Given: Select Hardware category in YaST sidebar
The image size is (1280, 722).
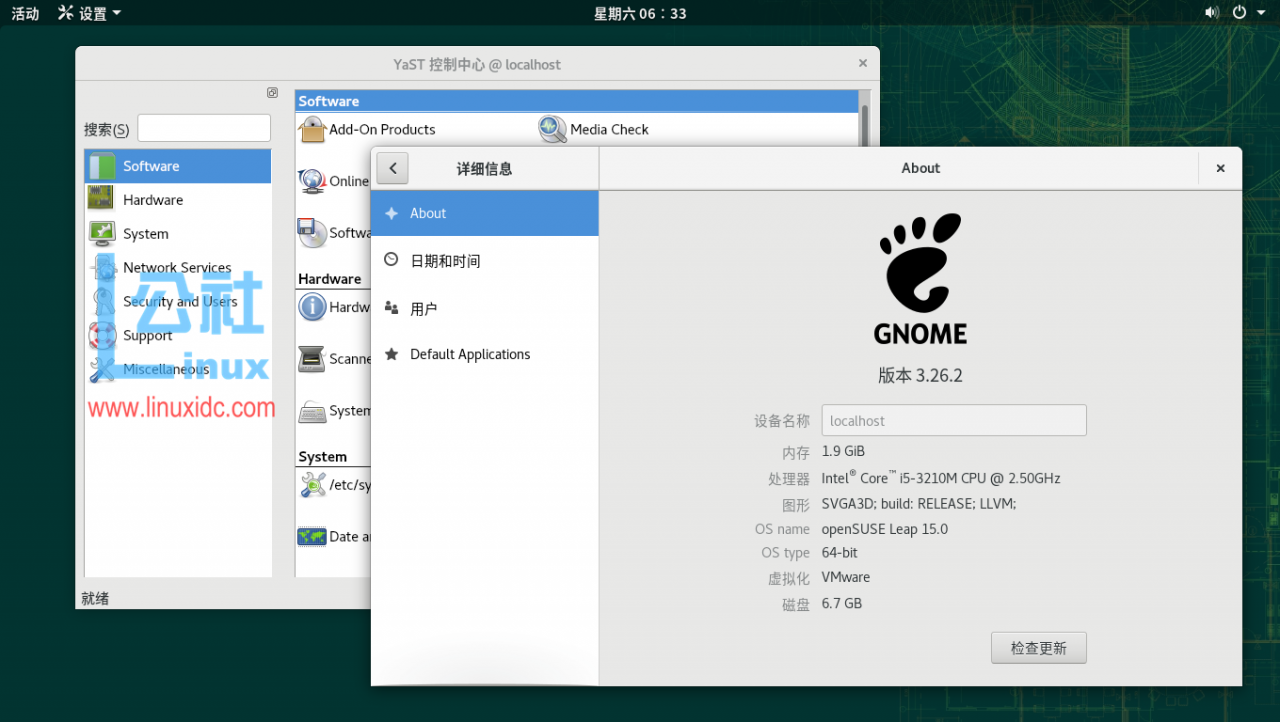Looking at the screenshot, I should [178, 200].
